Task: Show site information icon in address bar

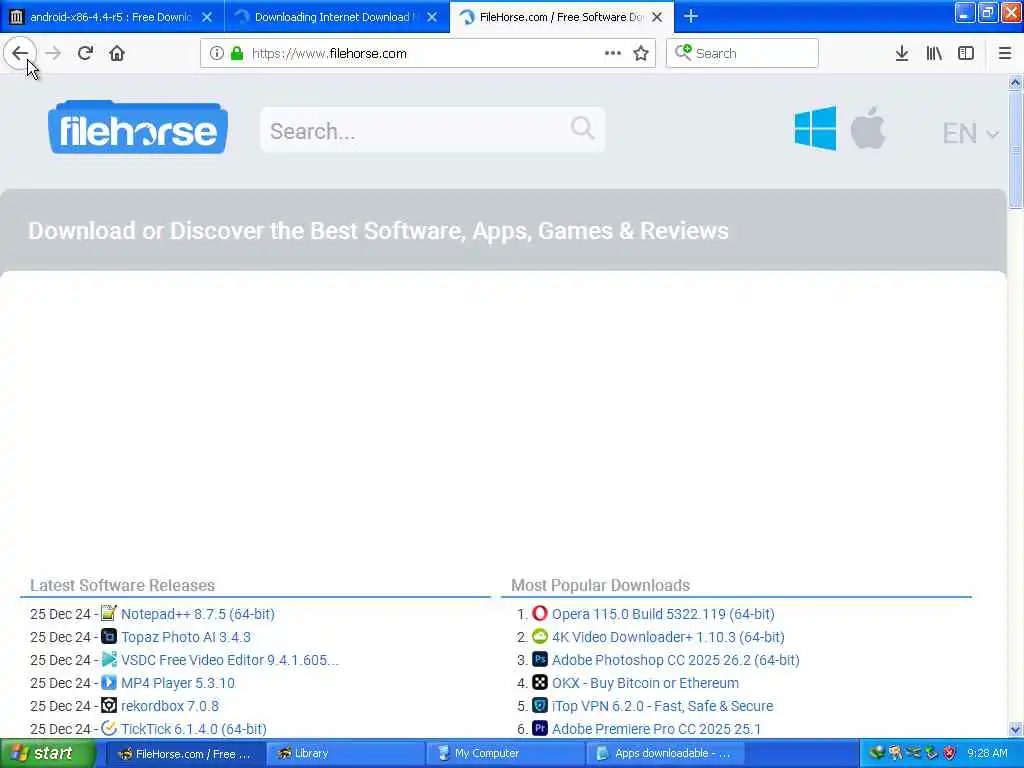Action: (x=217, y=54)
